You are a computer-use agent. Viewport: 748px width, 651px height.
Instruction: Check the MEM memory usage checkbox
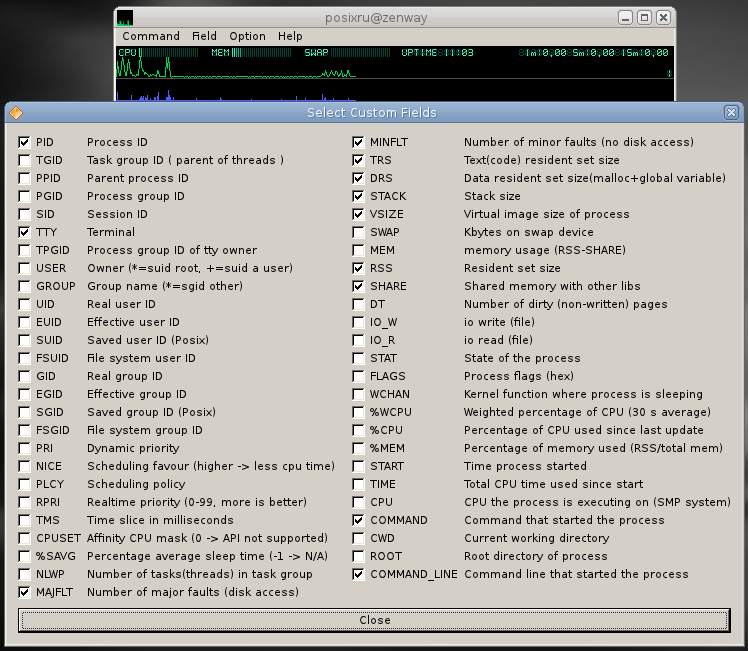[x=358, y=250]
